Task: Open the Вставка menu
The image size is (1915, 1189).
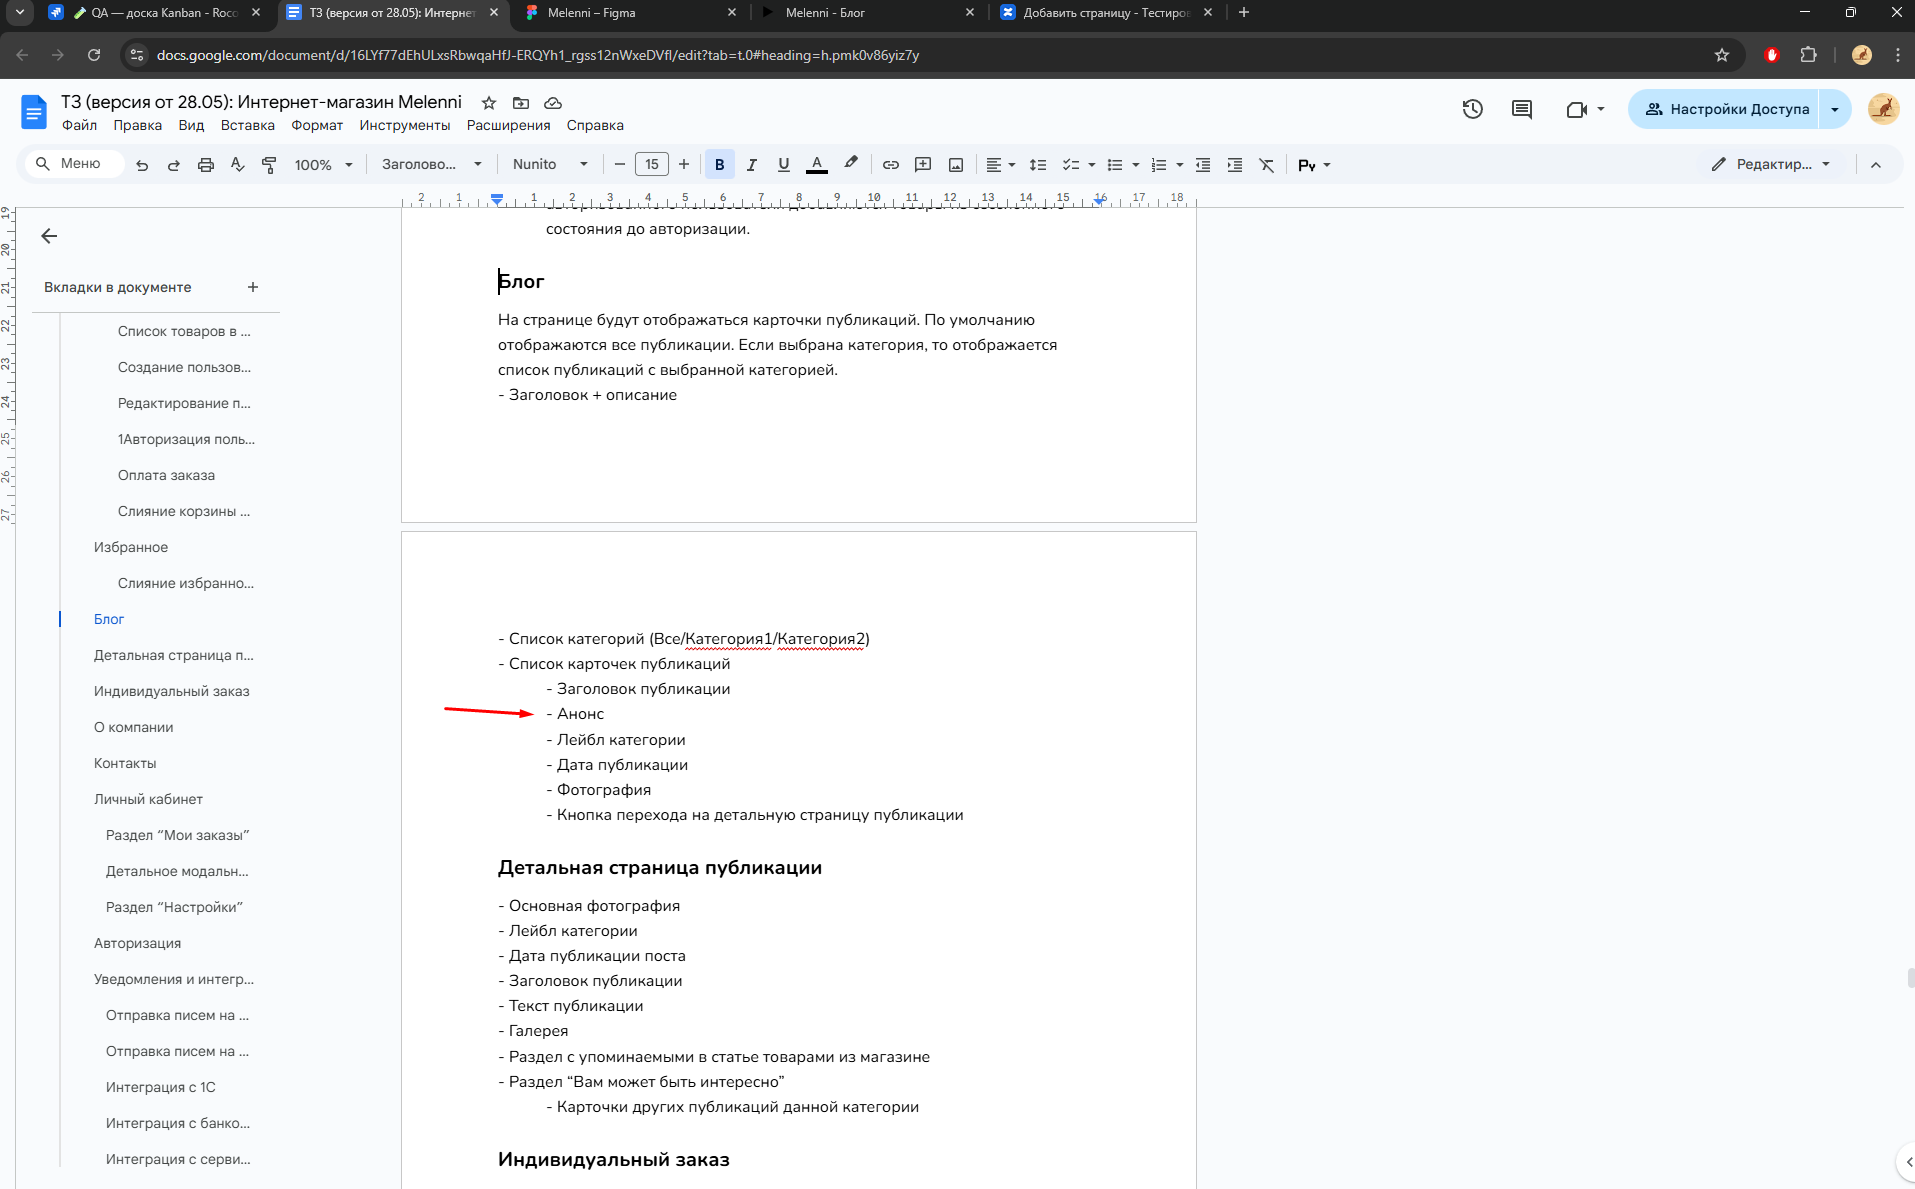Action: [247, 125]
